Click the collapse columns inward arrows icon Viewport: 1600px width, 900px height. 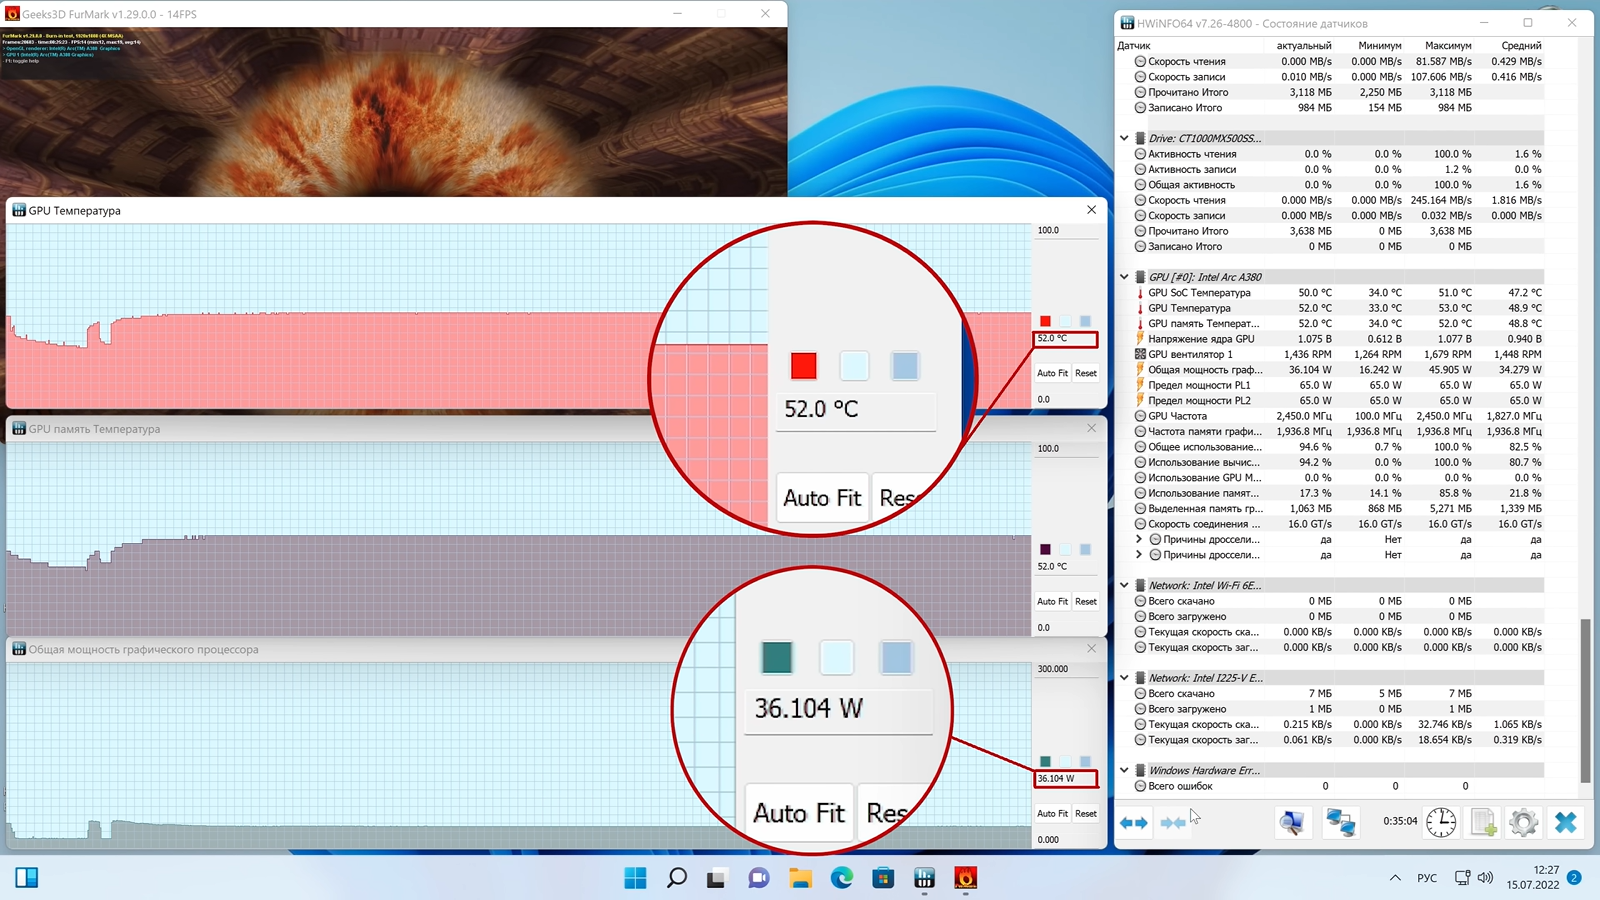point(1173,823)
